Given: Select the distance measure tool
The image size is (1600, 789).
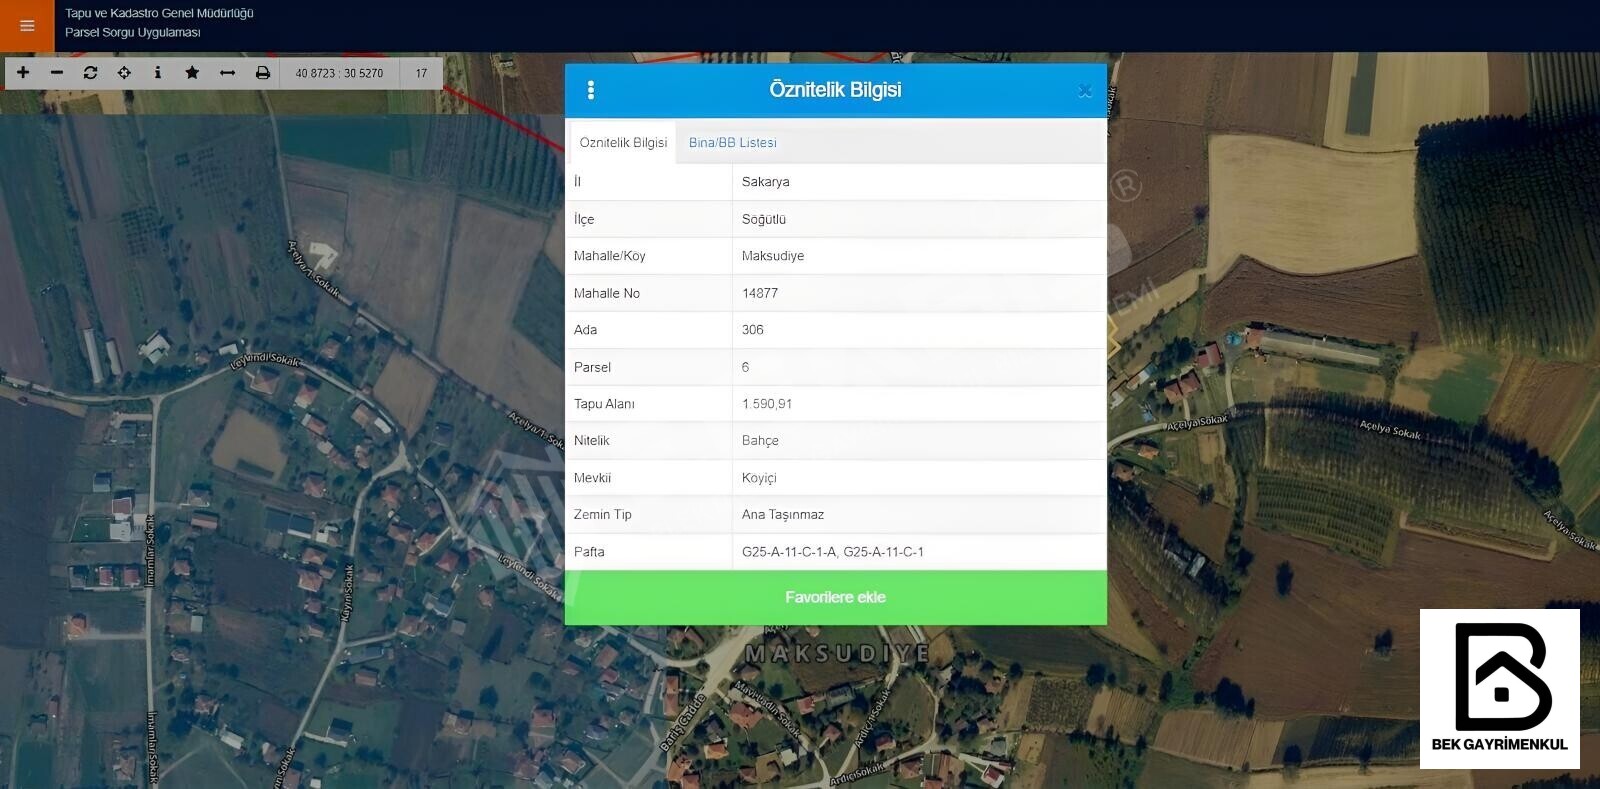Looking at the screenshot, I should [x=227, y=73].
